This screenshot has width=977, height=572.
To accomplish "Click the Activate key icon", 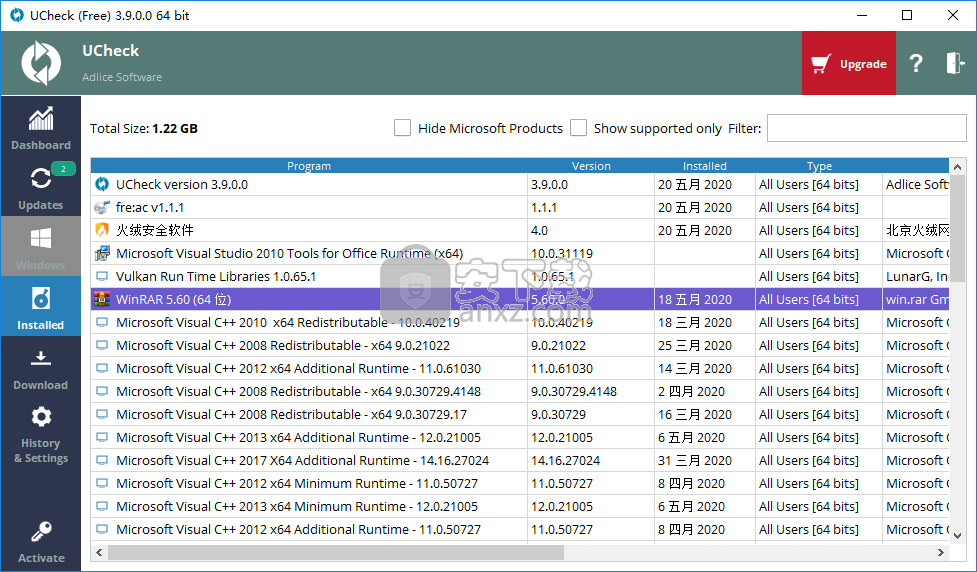I will pos(41,532).
